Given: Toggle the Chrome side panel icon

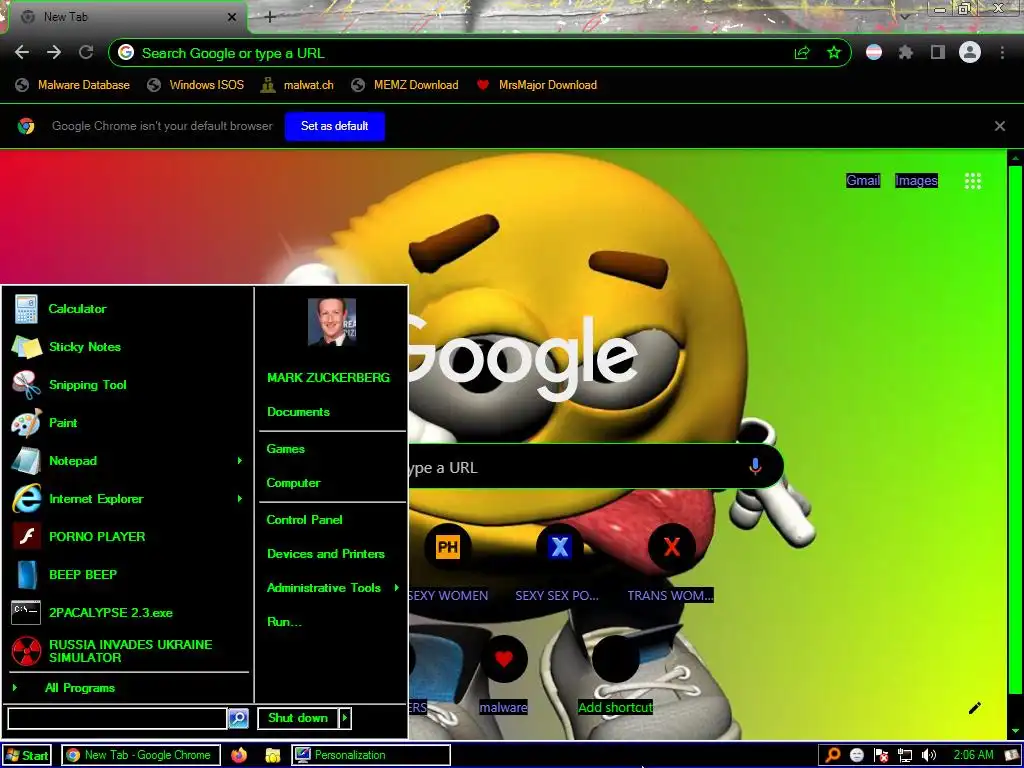Looking at the screenshot, I should [x=938, y=52].
